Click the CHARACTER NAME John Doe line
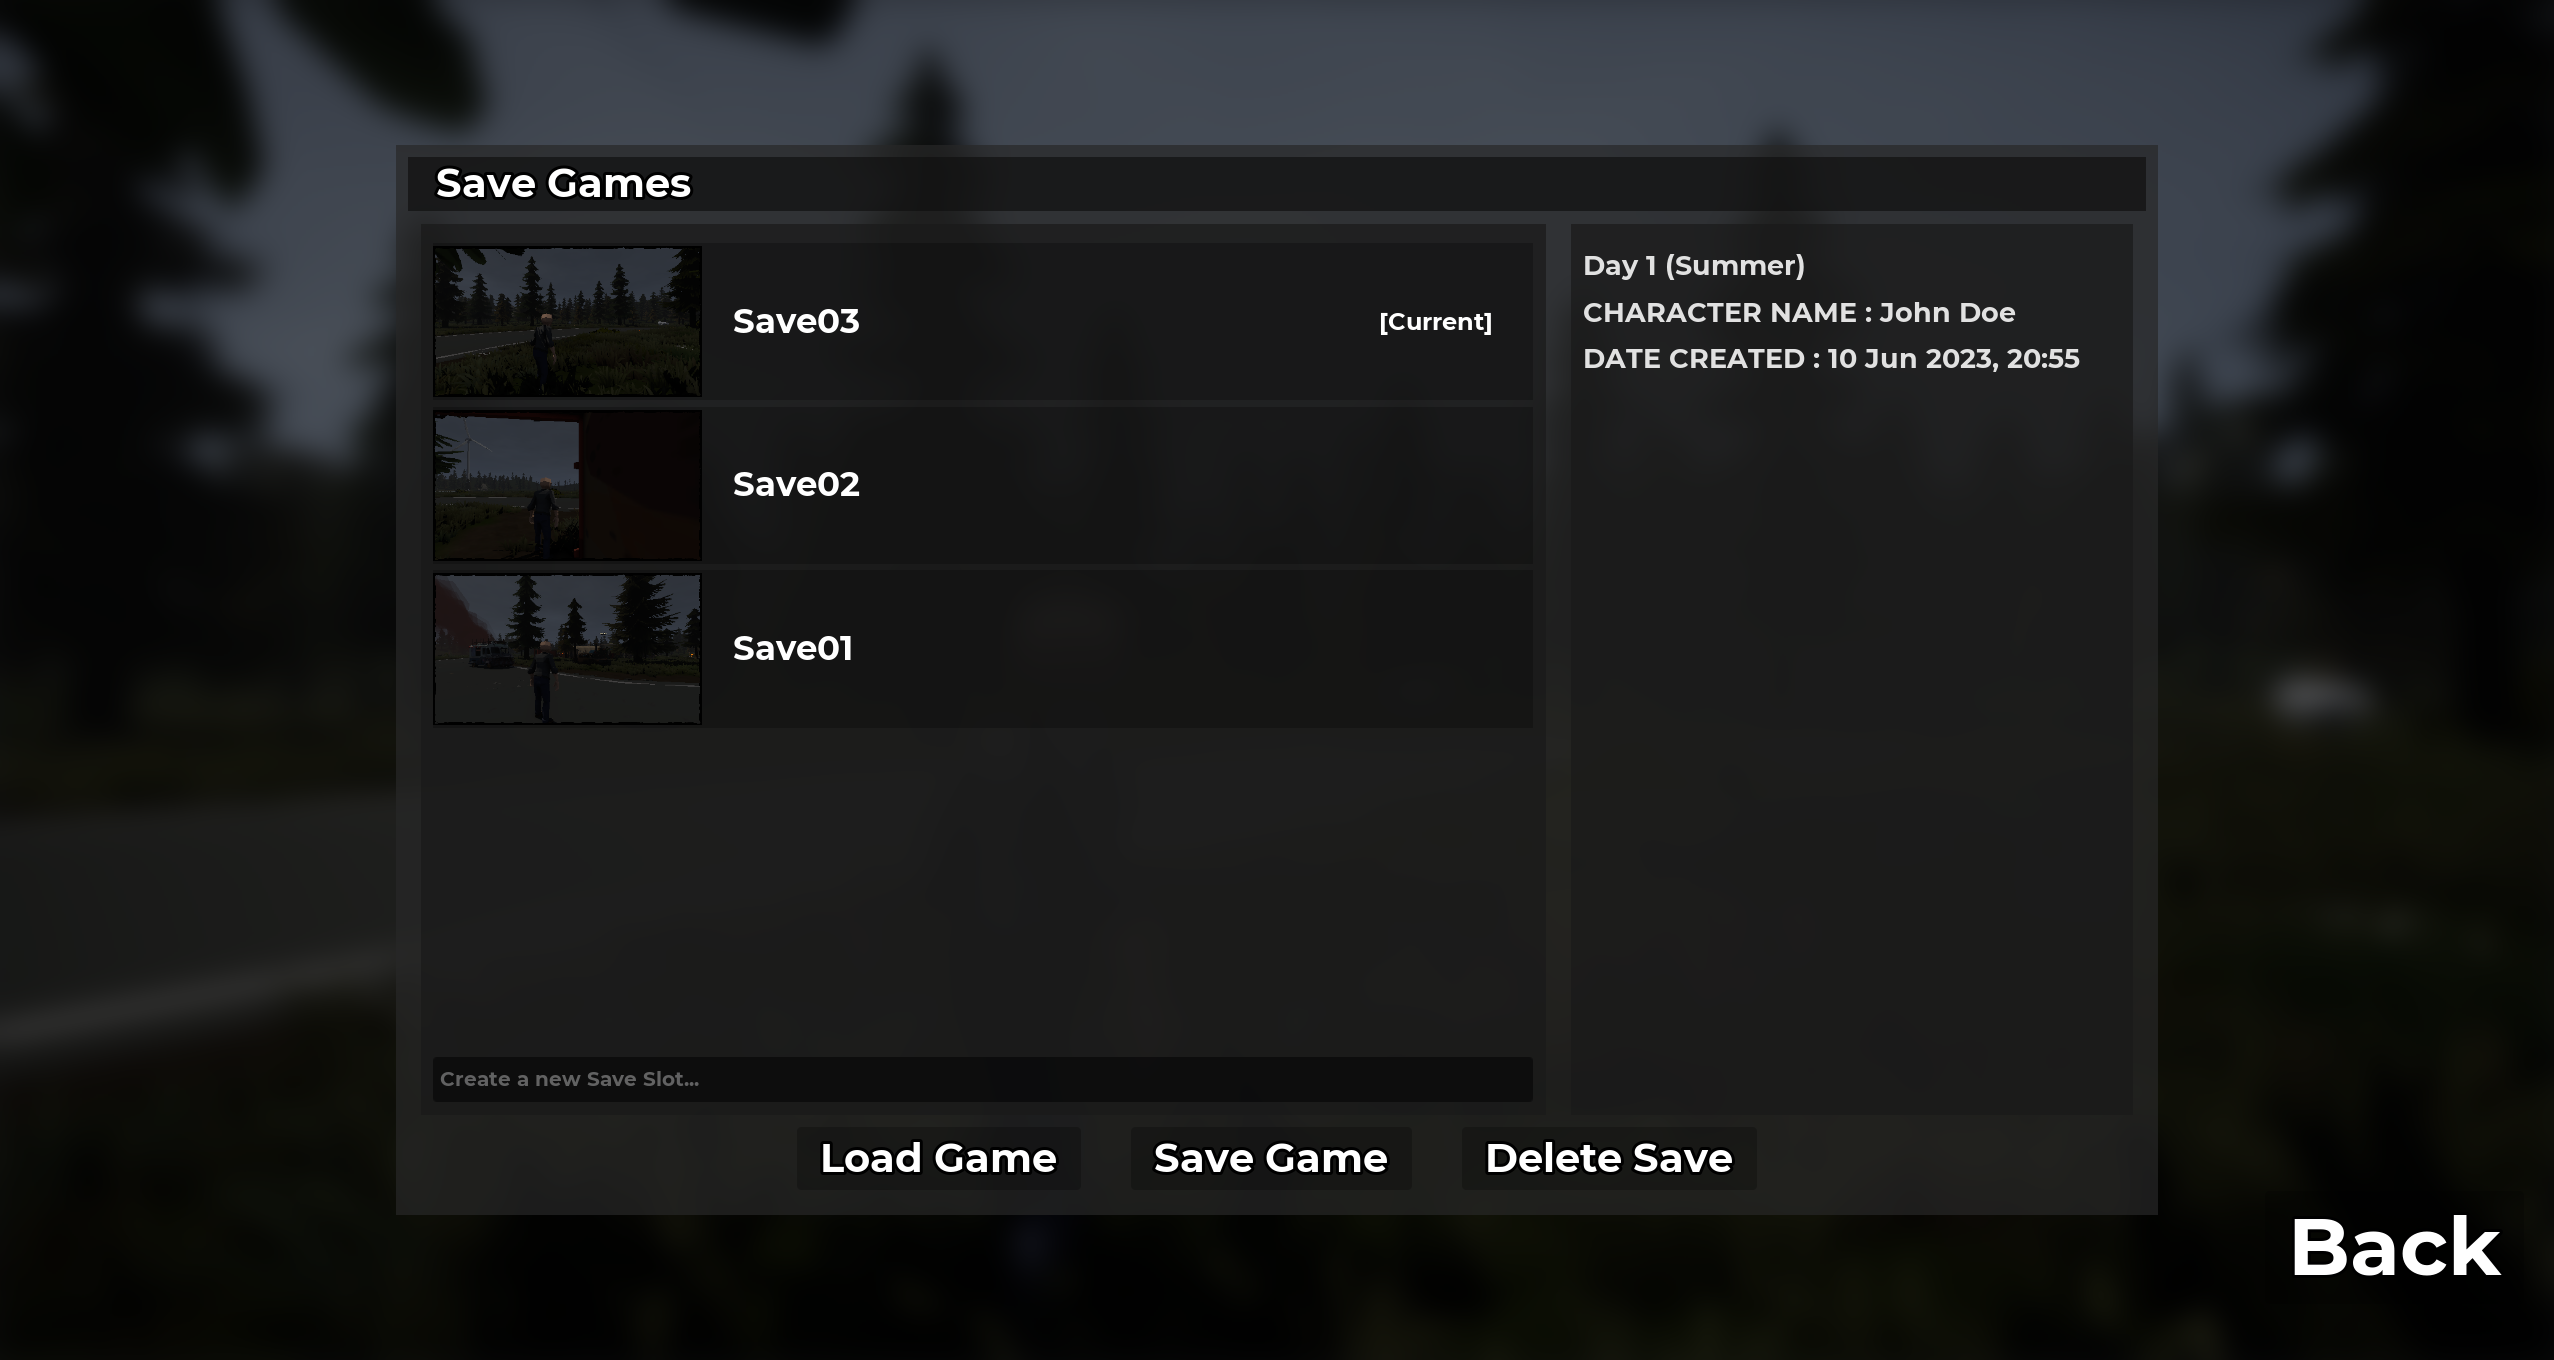Viewport: 2554px width, 1360px height. point(1799,312)
